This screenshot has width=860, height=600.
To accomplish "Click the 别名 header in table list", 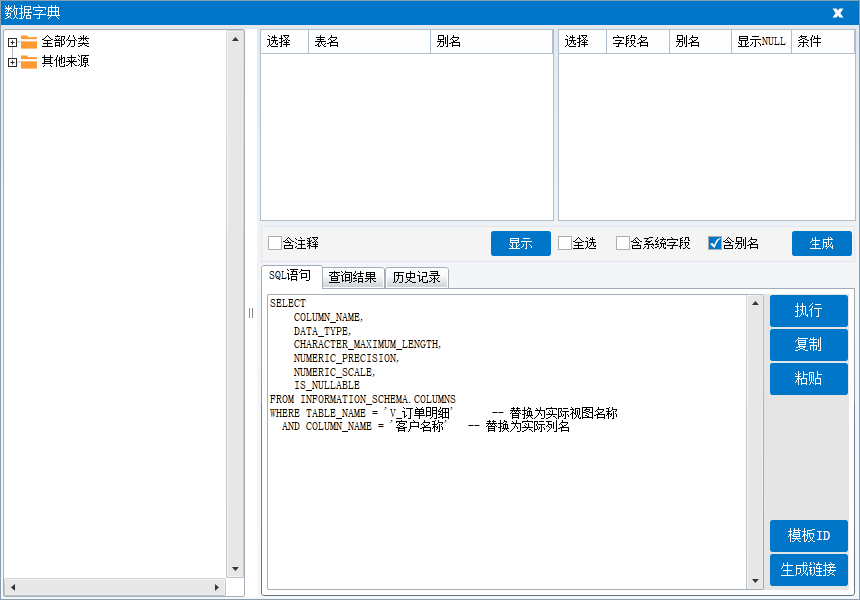I will point(491,42).
